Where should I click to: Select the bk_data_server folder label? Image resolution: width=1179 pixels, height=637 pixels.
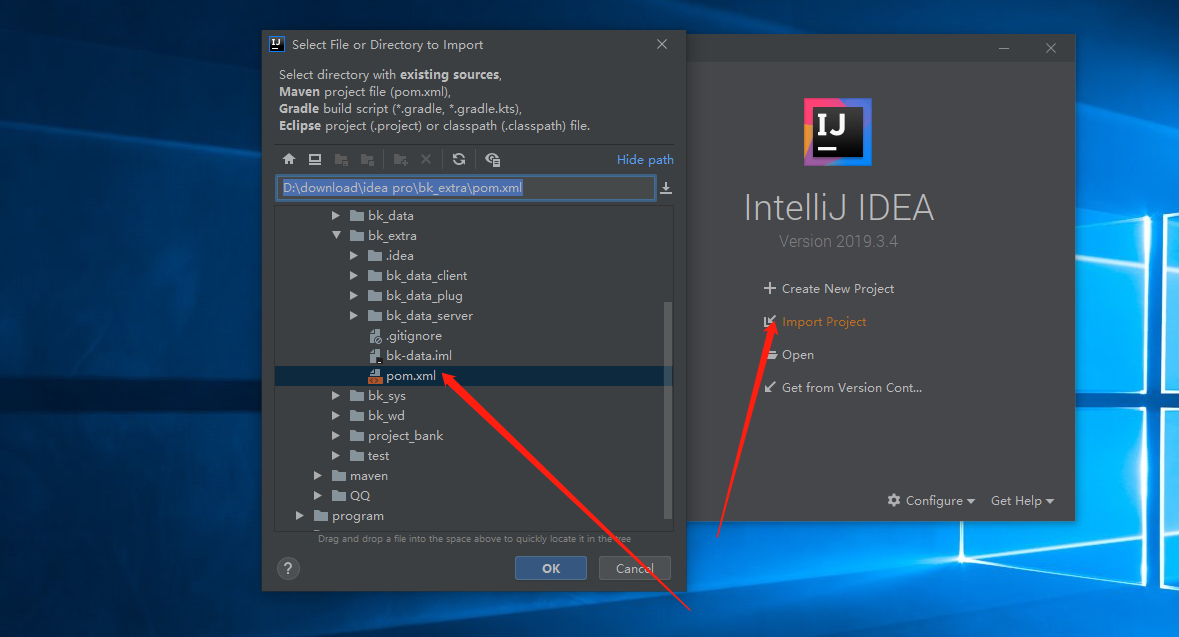coord(429,316)
